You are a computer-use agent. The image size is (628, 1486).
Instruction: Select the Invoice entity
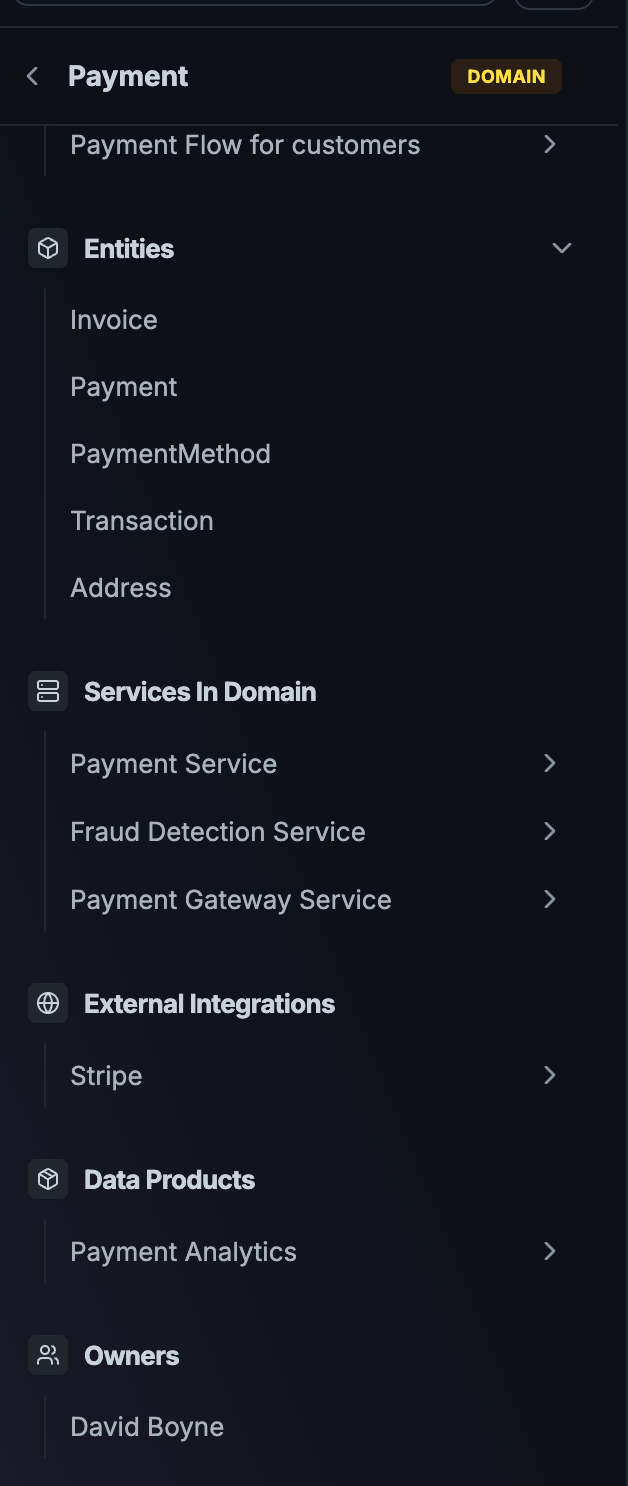(x=113, y=319)
